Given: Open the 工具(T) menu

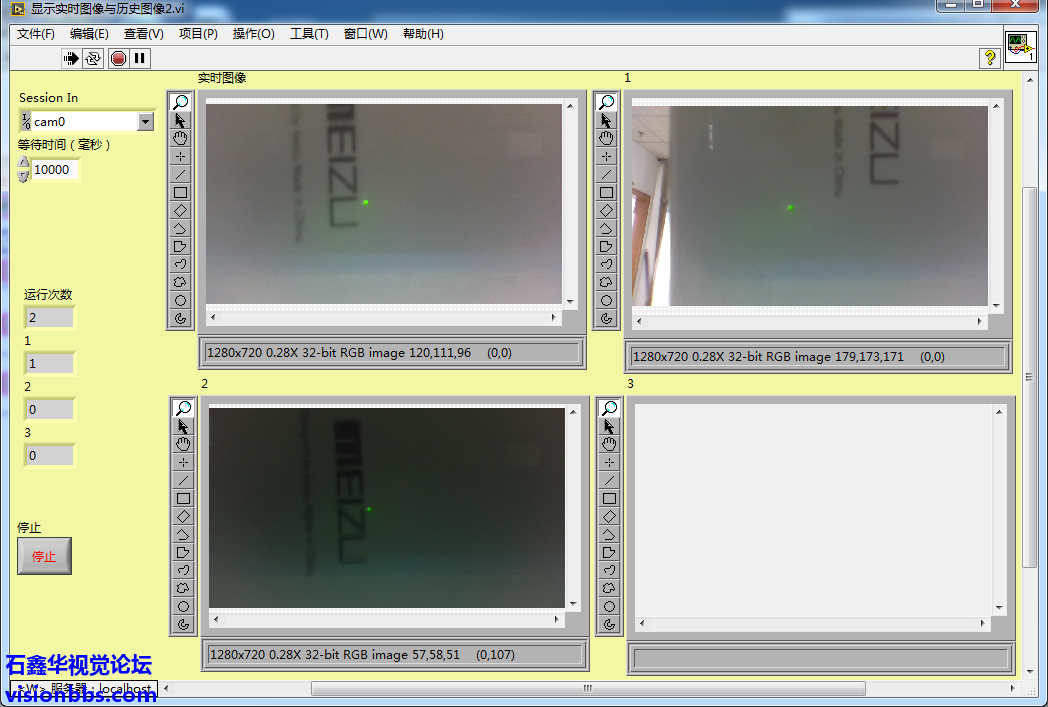Looking at the screenshot, I should click(309, 34).
